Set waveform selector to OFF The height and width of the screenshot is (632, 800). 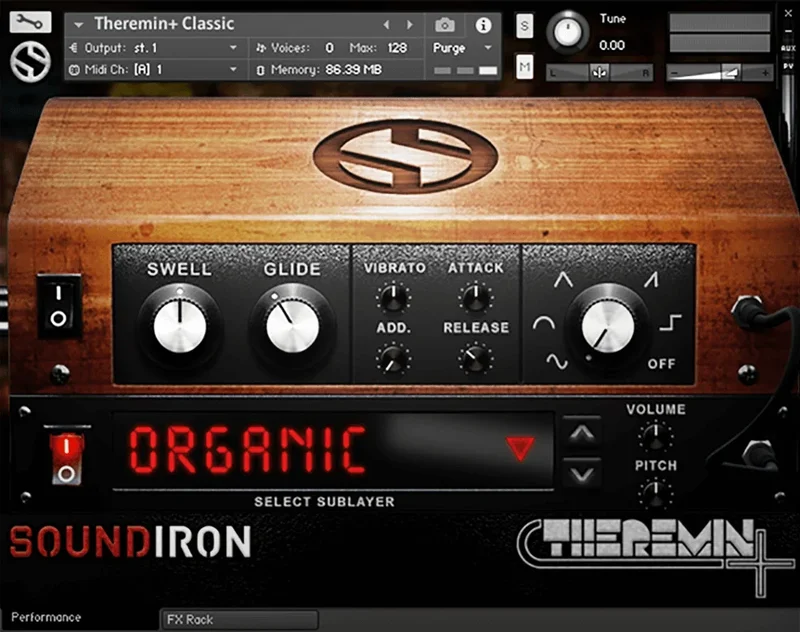(661, 364)
